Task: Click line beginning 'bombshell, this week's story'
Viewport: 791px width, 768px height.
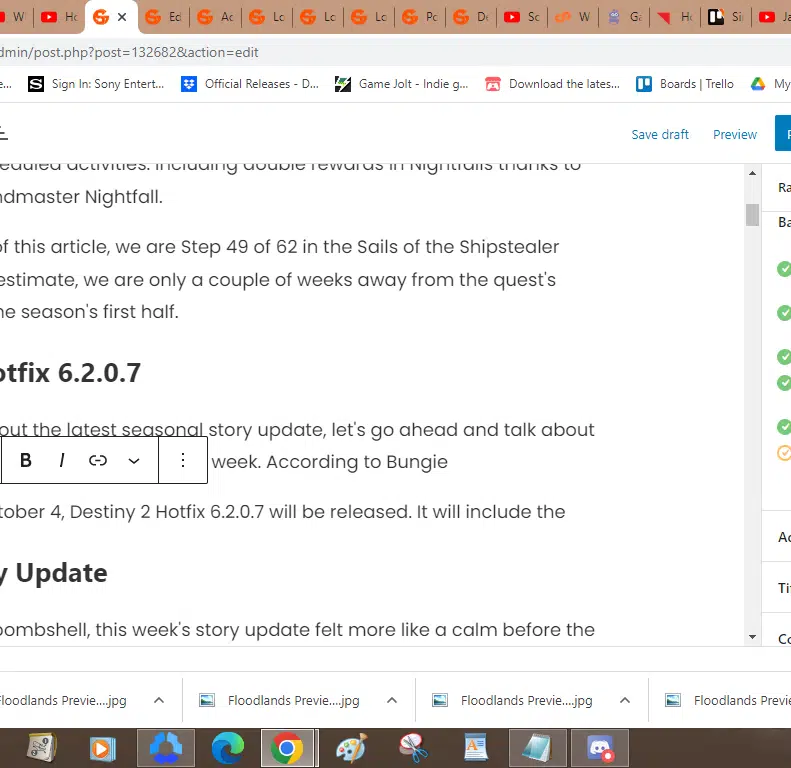Action: pyautogui.click(x=297, y=630)
